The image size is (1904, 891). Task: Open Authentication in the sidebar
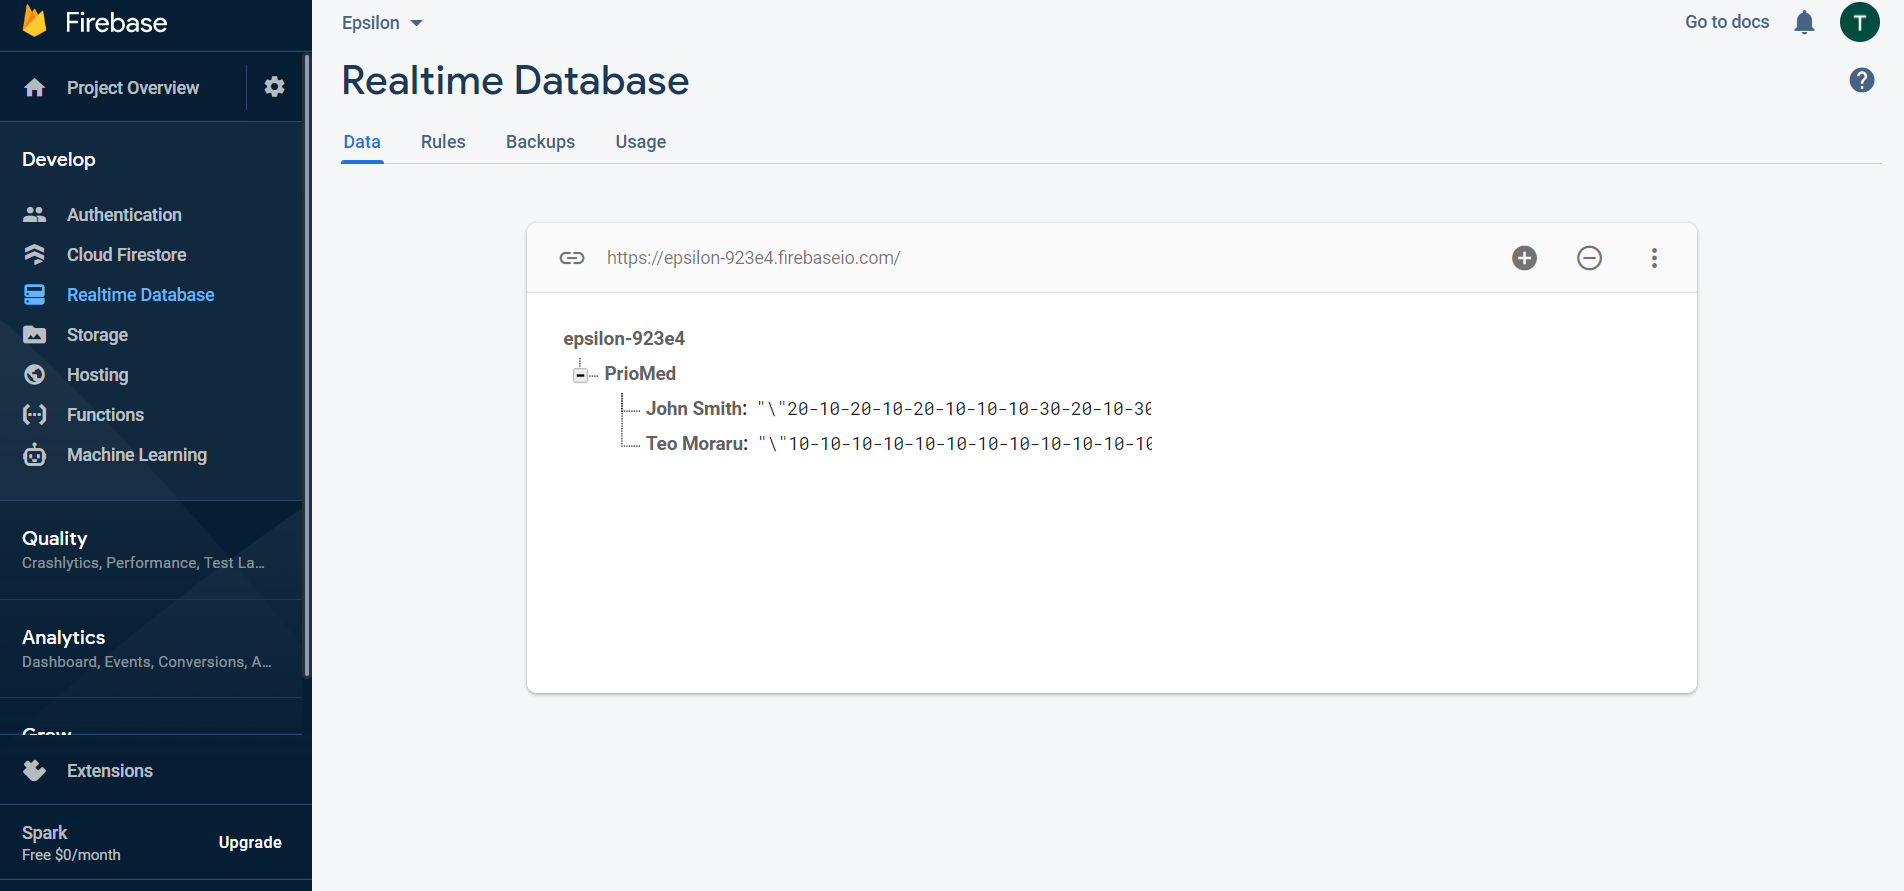pos(124,214)
